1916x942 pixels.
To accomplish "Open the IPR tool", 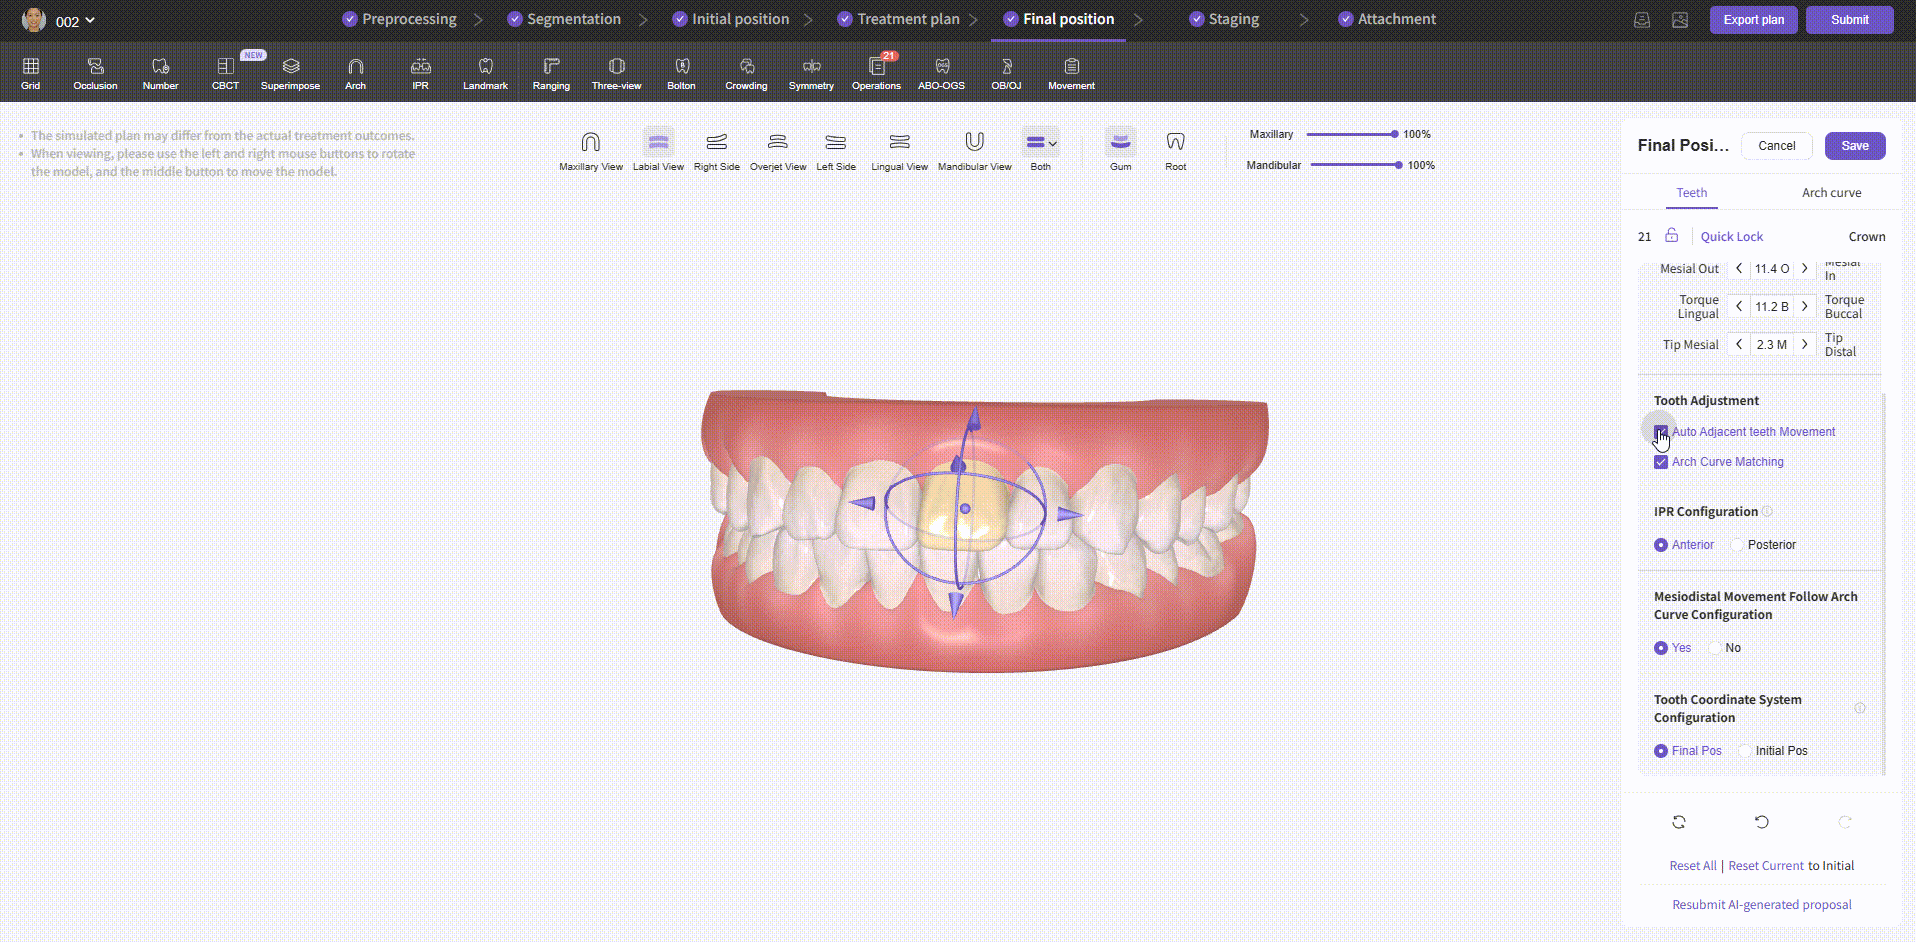I will pos(420,73).
